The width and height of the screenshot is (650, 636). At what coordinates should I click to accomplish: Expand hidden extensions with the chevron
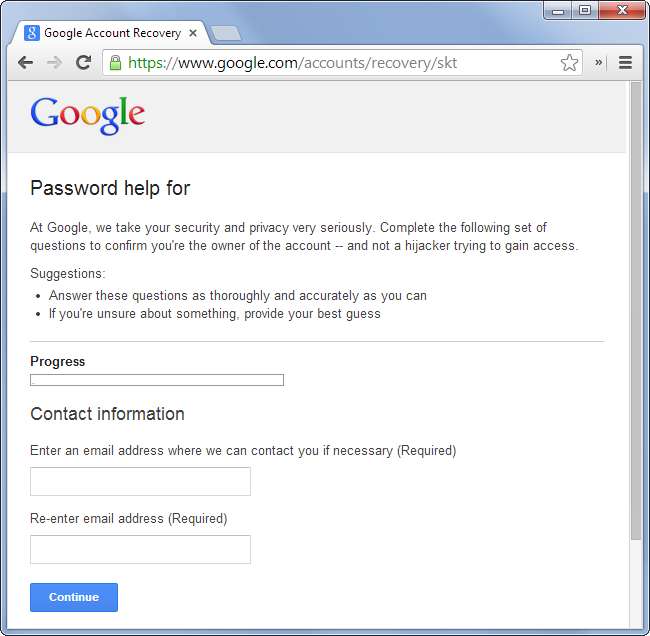pyautogui.click(x=599, y=62)
